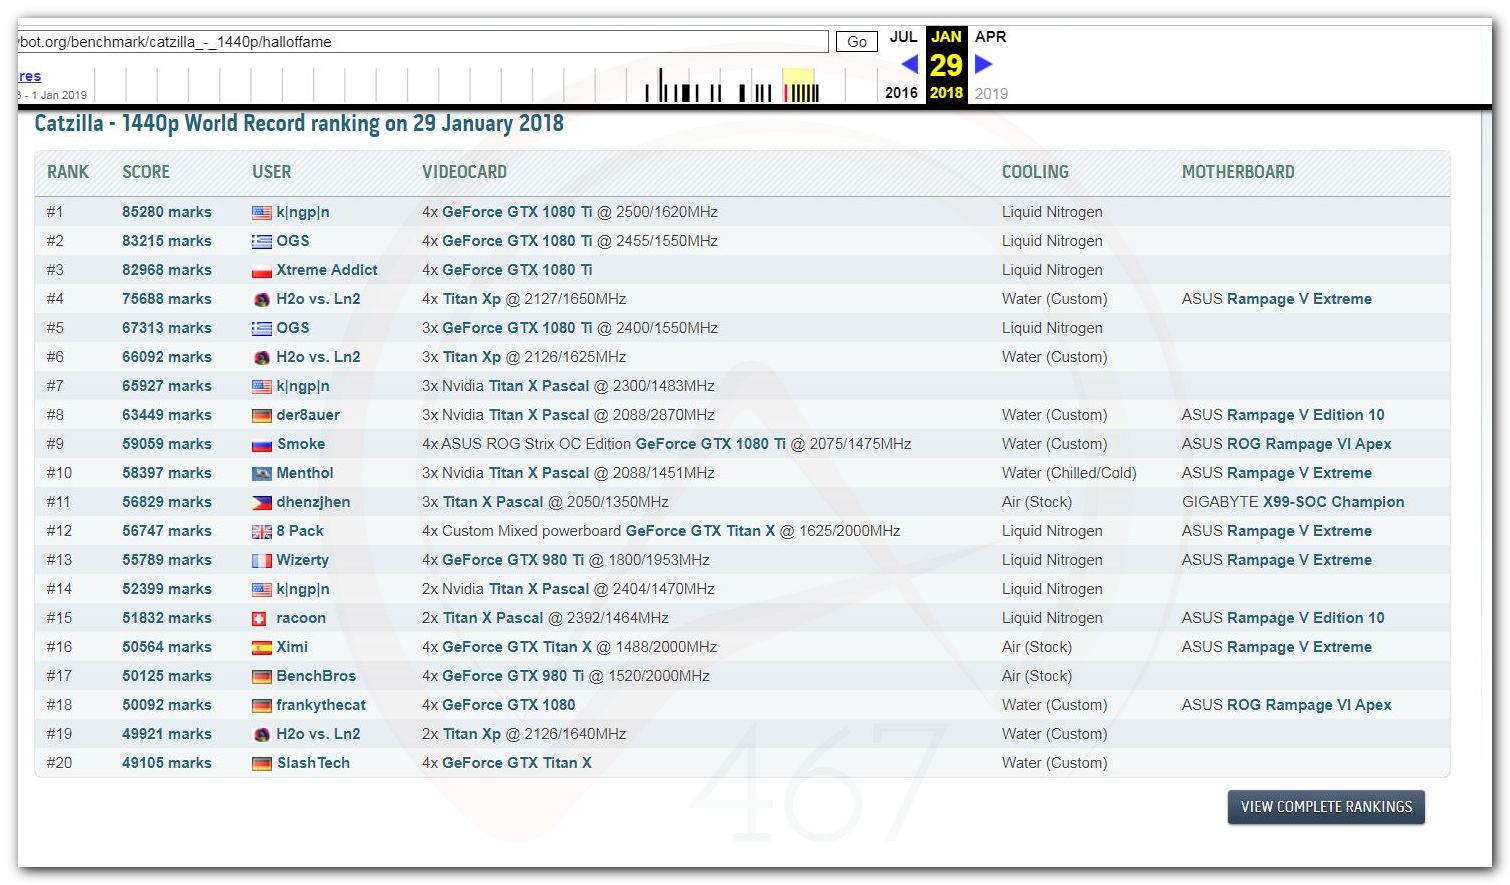Open user frankythecat's profile
The width and height of the screenshot is (1510, 885).
pyautogui.click(x=321, y=705)
